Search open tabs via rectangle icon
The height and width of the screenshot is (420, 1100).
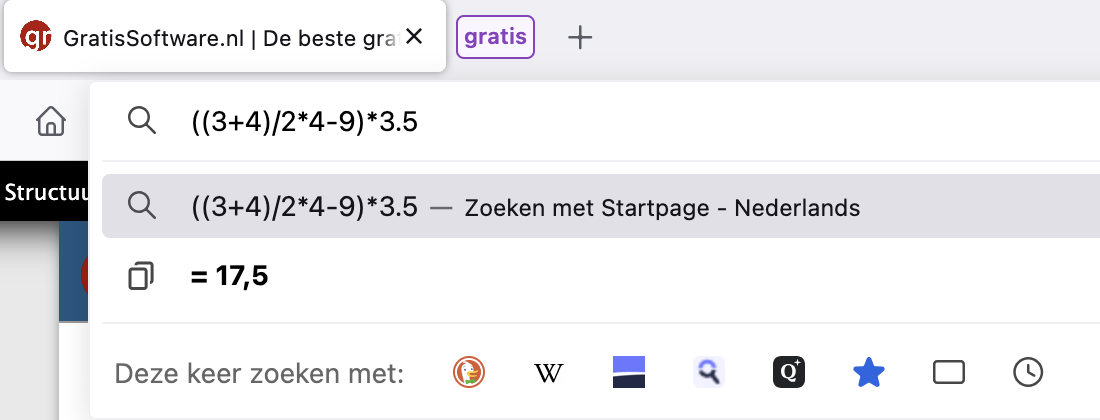(948, 373)
